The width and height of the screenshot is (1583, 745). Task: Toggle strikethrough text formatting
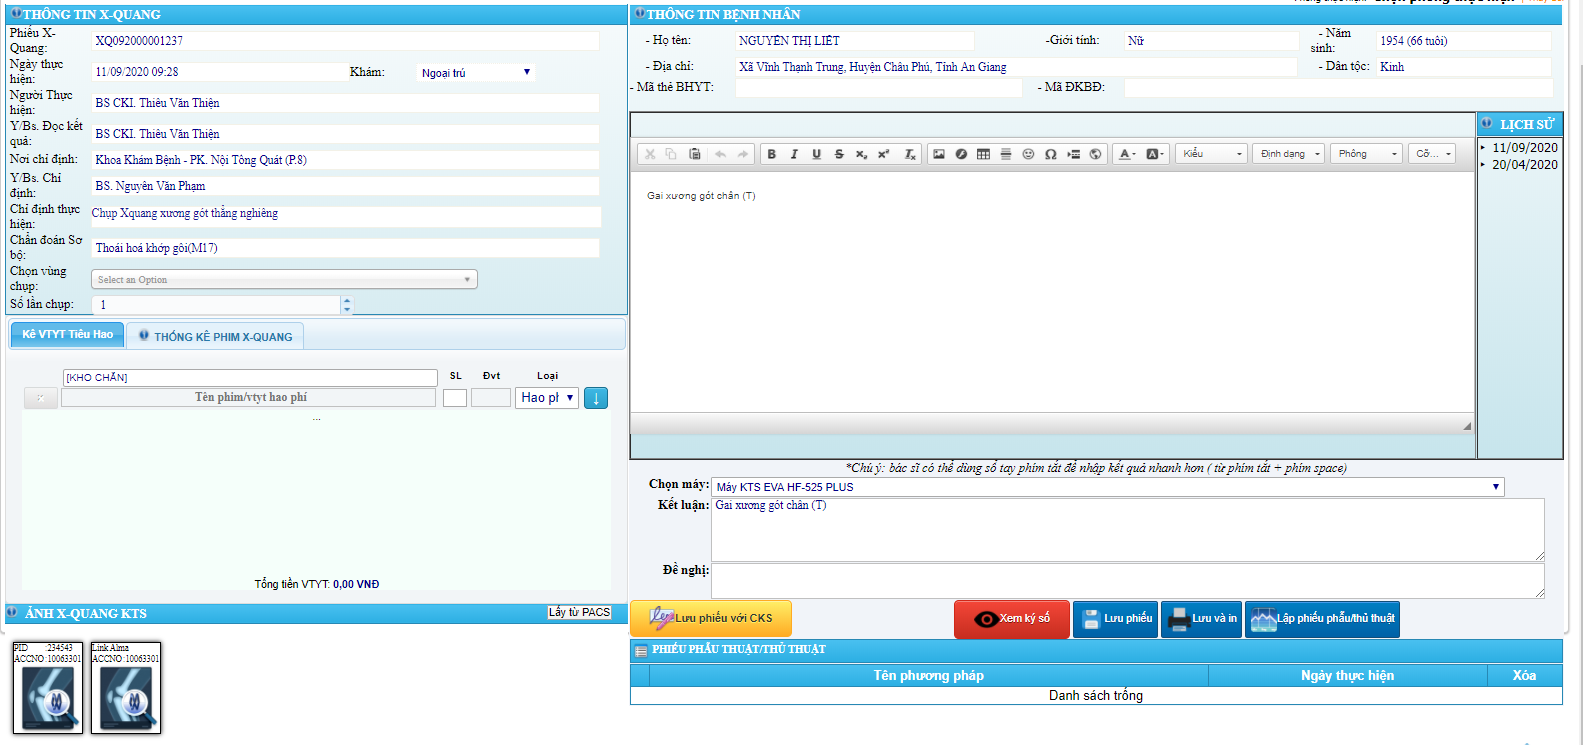[839, 154]
